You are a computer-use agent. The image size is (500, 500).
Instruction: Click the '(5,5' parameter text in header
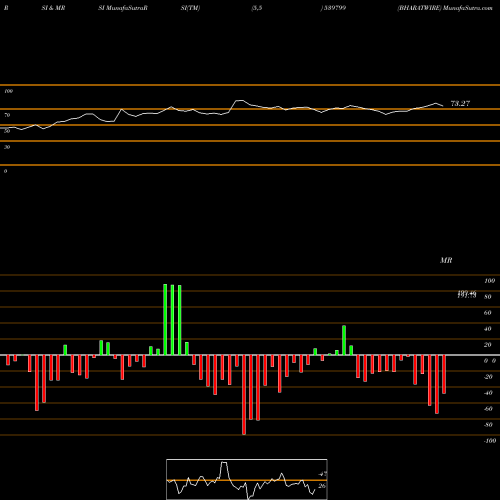257,8
